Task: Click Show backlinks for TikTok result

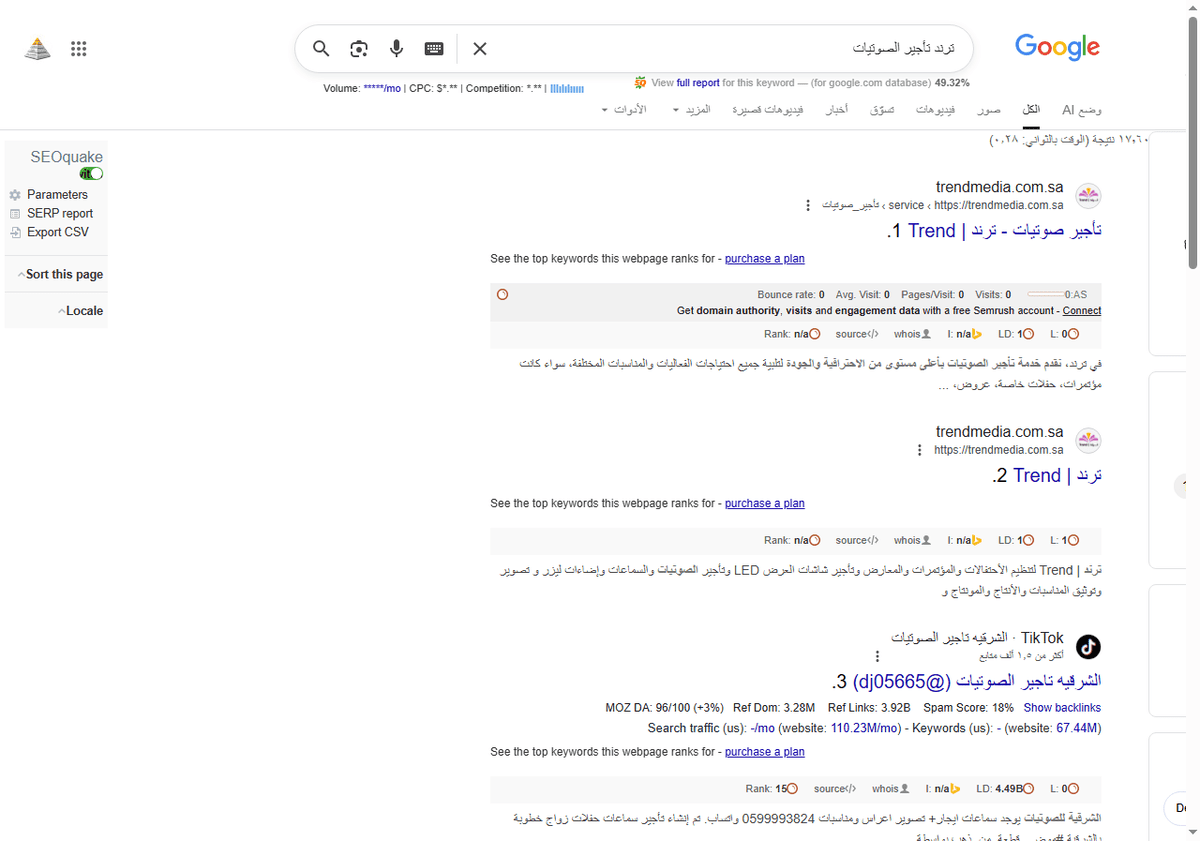Action: [1062, 707]
